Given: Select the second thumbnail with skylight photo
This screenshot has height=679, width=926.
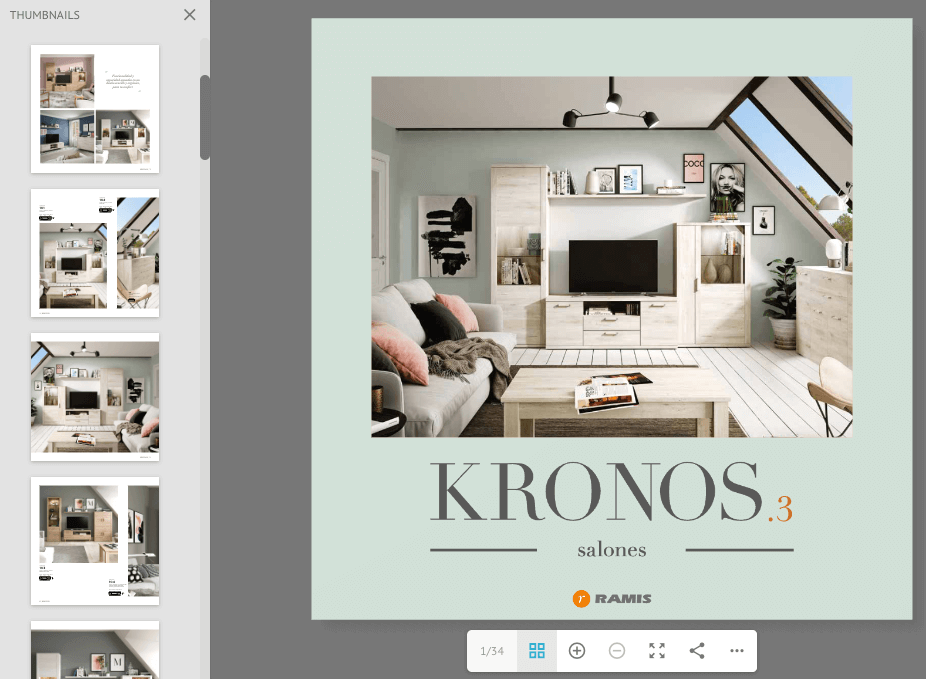Looking at the screenshot, I should 95,253.
